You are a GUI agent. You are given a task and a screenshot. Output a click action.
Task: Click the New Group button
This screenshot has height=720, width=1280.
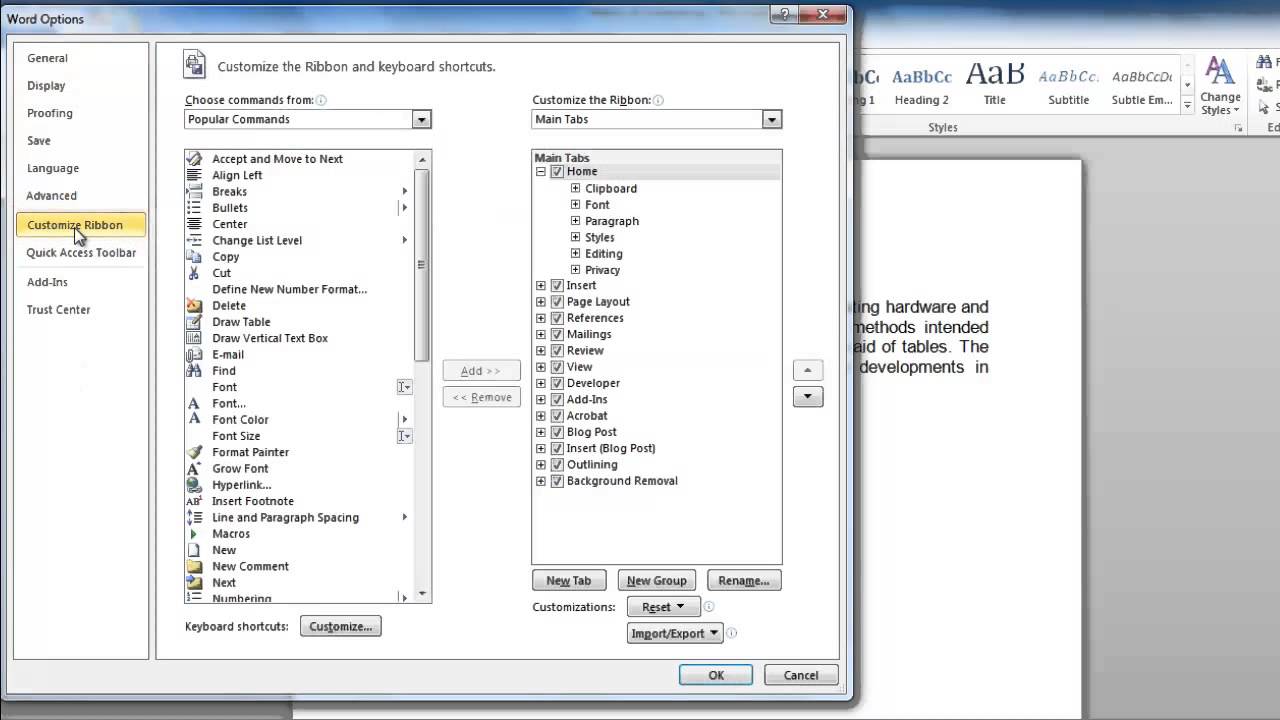coord(656,580)
